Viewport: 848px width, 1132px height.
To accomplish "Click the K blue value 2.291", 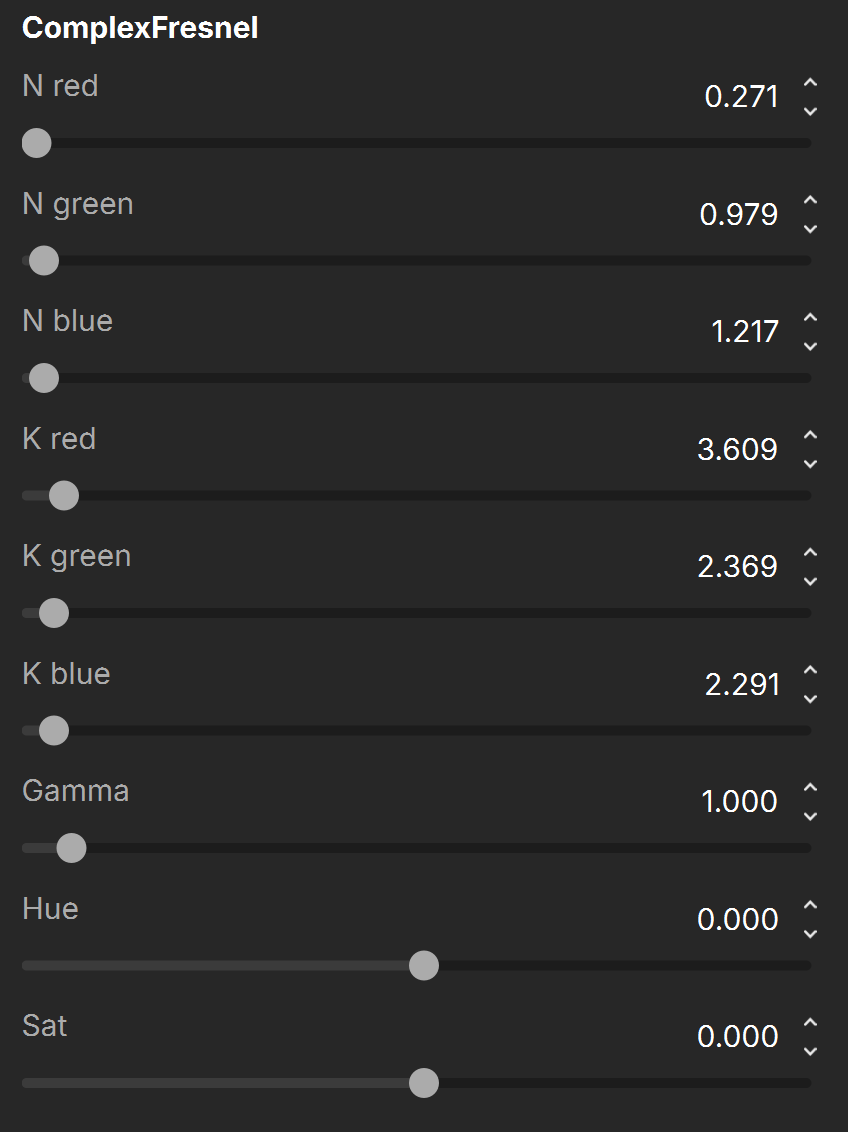I will click(x=742, y=684).
